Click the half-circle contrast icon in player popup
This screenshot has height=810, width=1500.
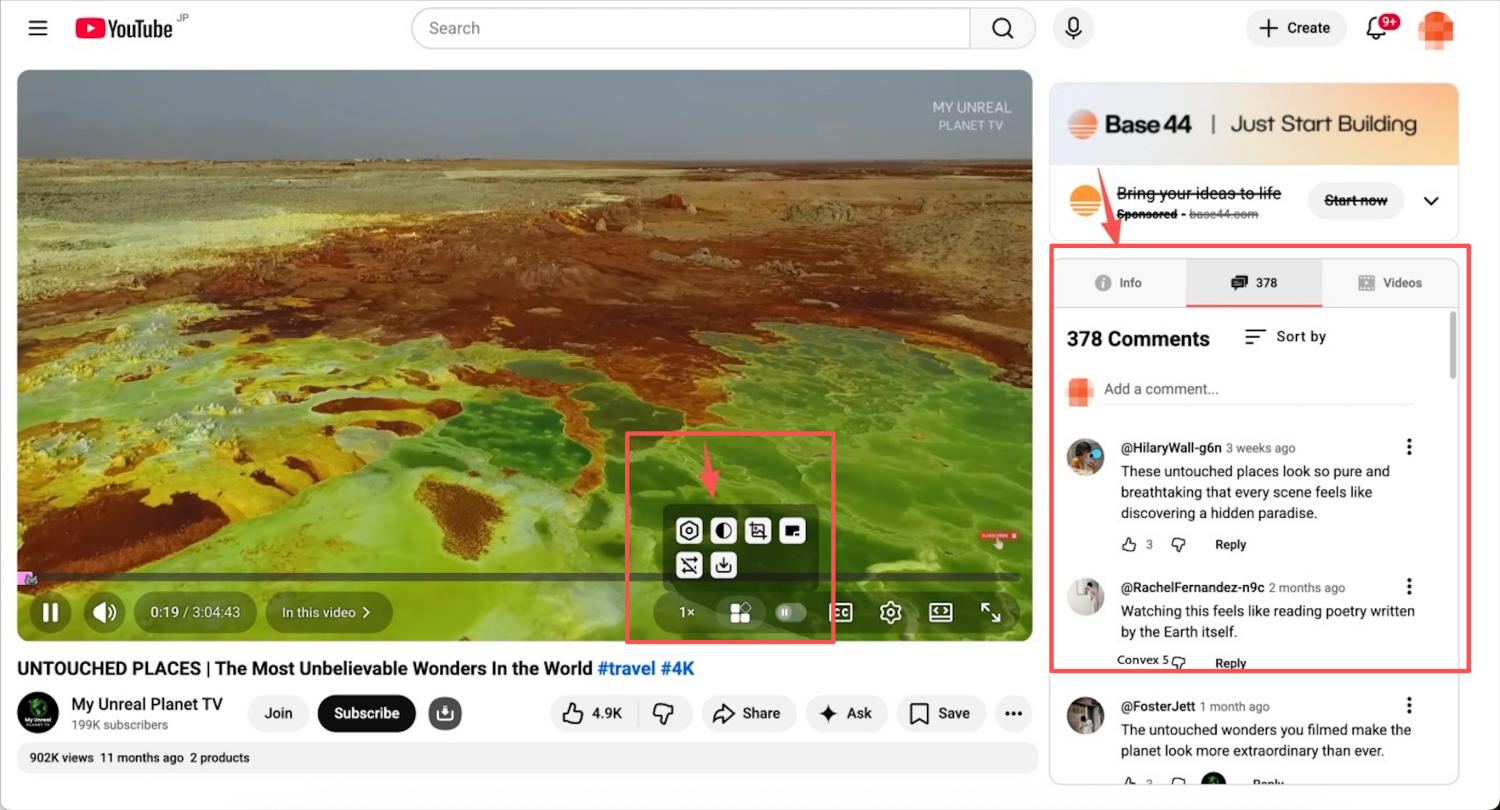click(x=723, y=531)
